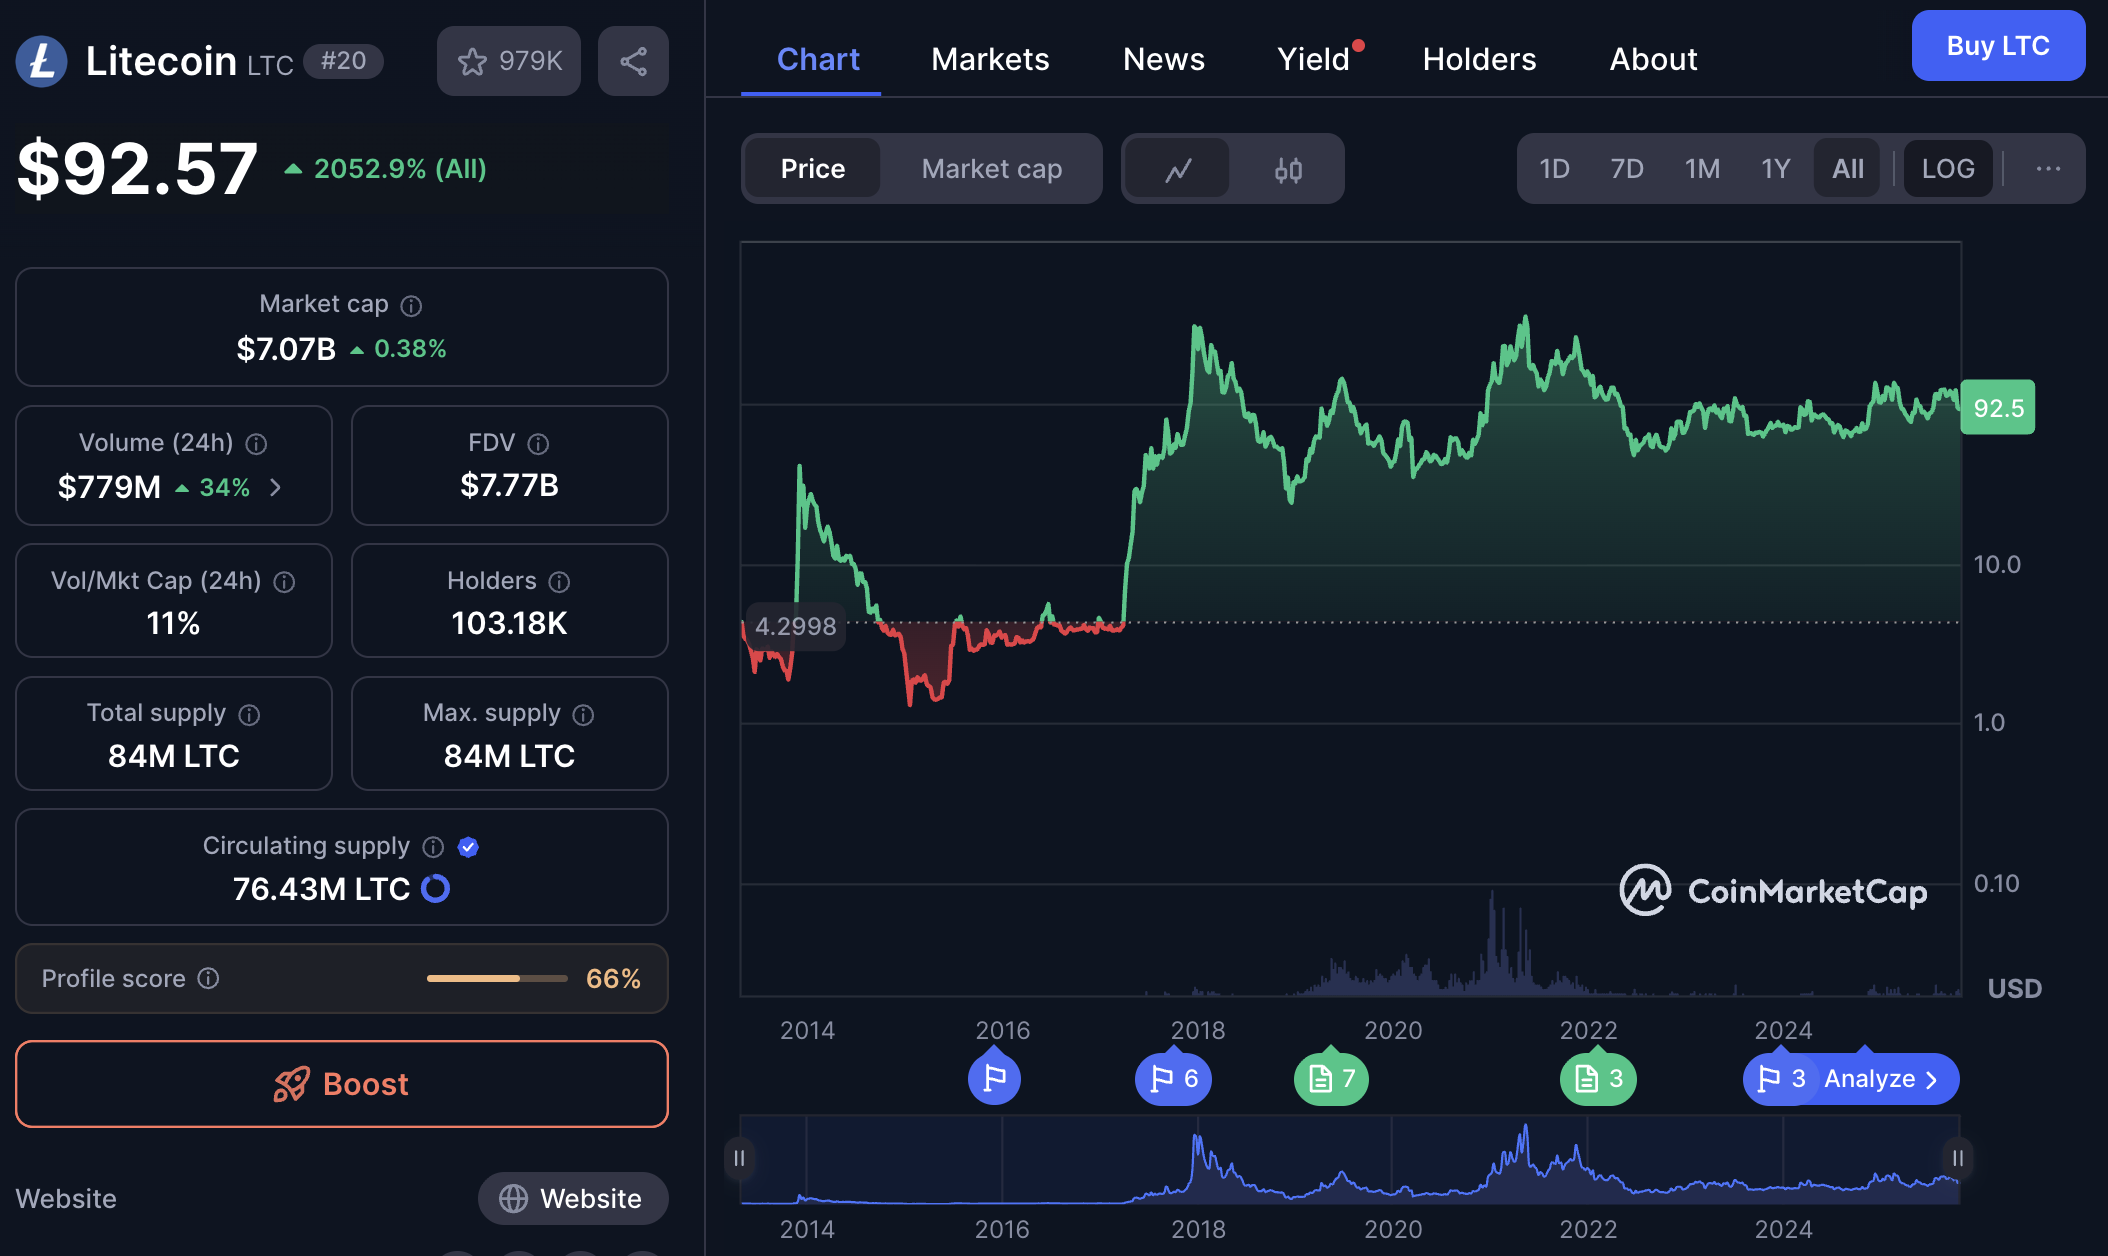2108x1256 pixels.
Task: Click the 2018 event marker with 6
Action: (x=1173, y=1079)
